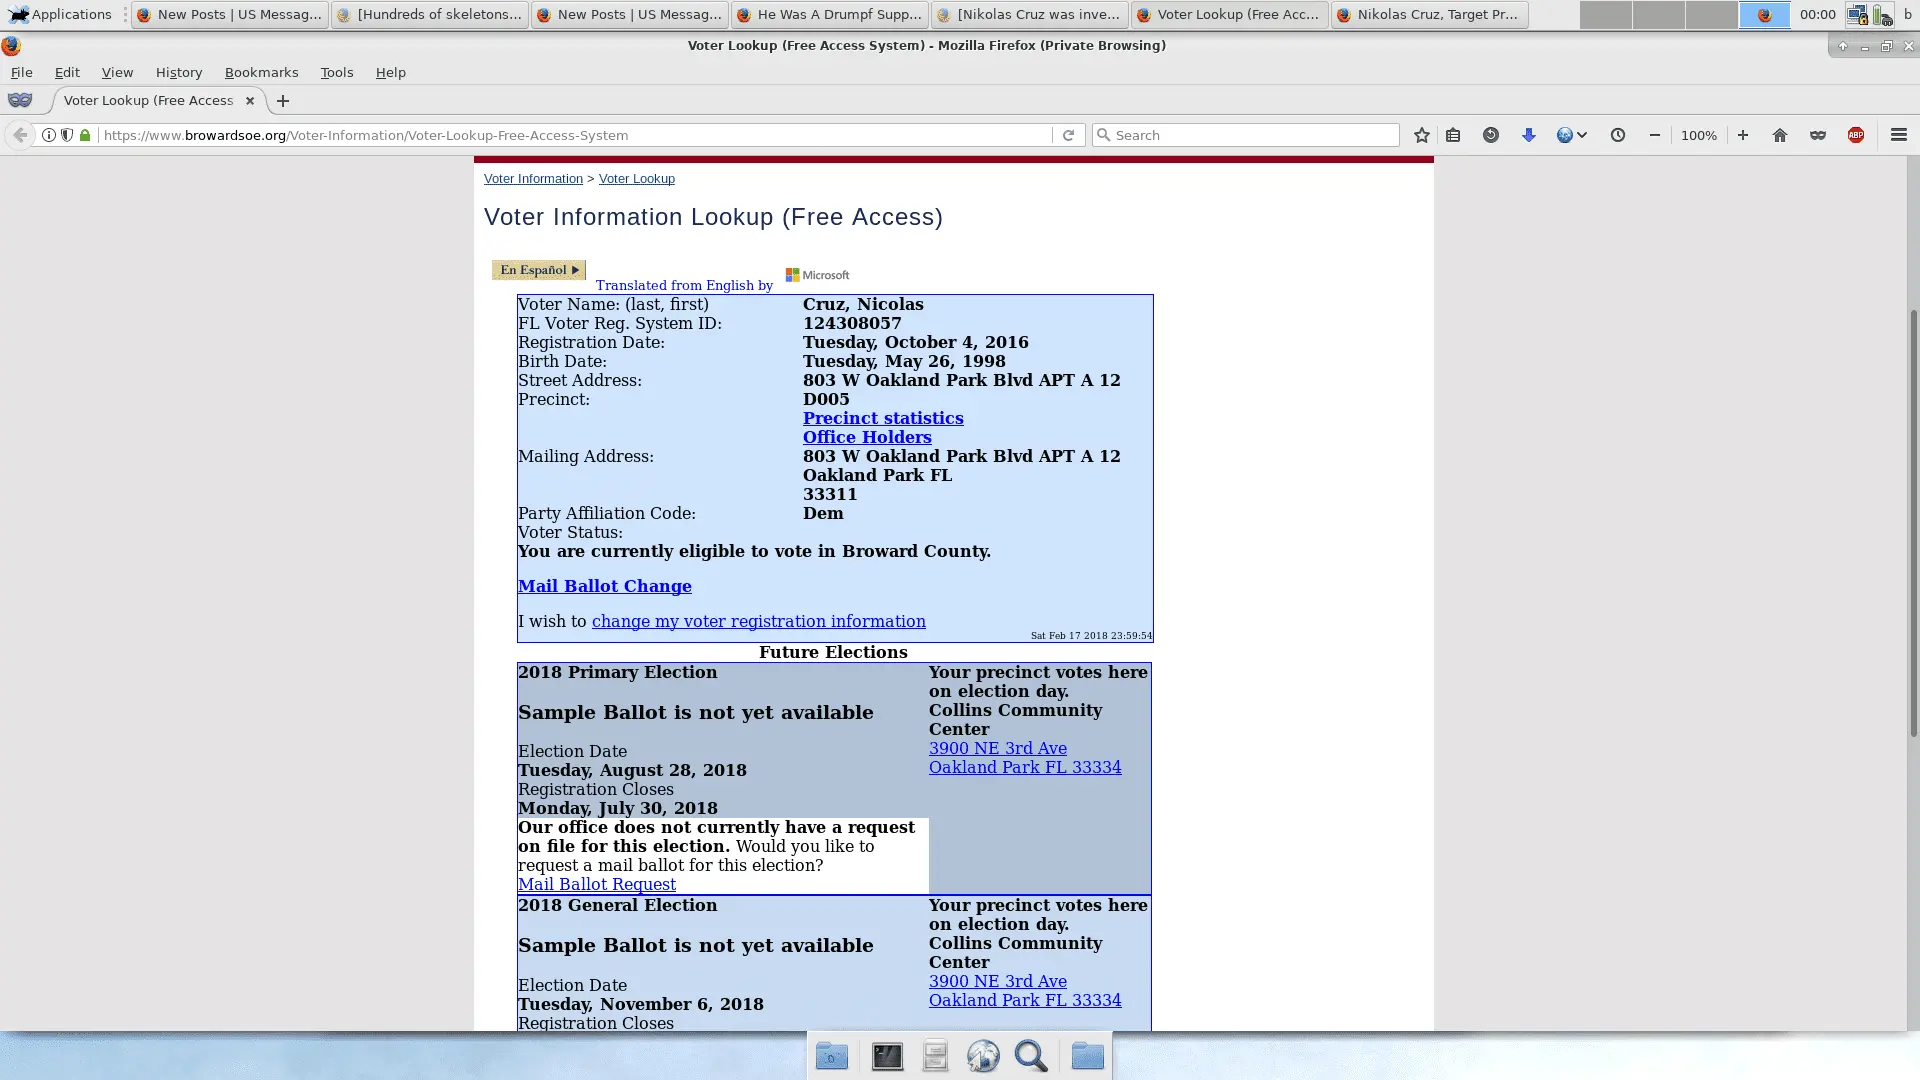Decrease zoom with the minus control
The image size is (1920, 1080).
(1655, 135)
